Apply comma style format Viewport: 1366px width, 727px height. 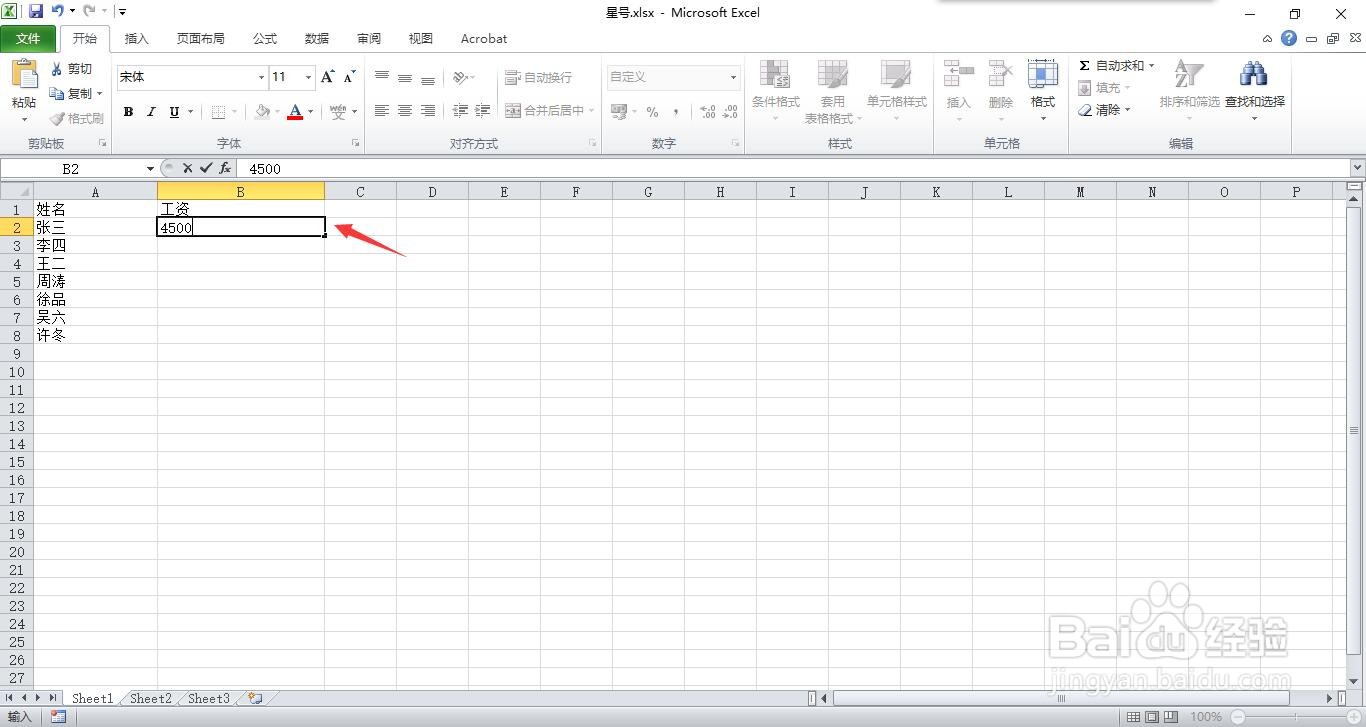676,112
